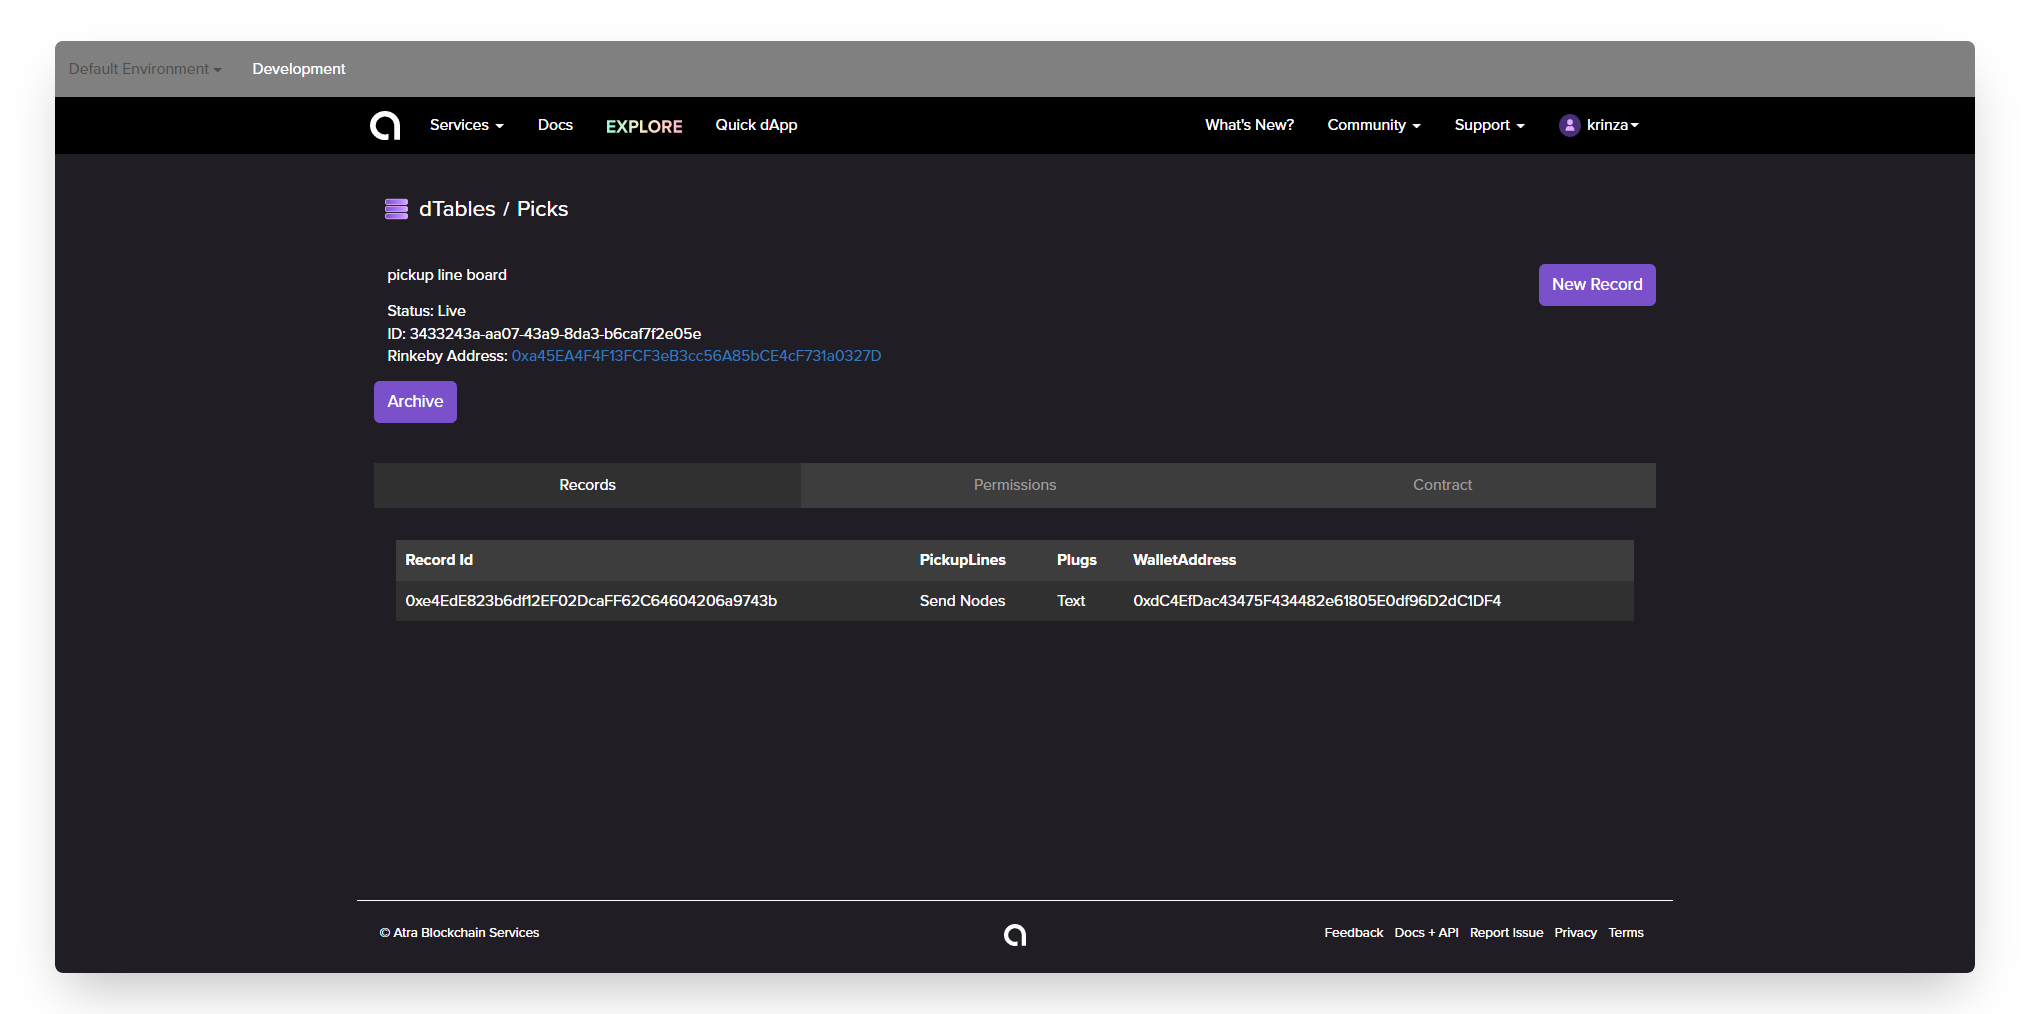This screenshot has width=2030, height=1014.
Task: Open the Report Issue footer link
Action: [1506, 933]
